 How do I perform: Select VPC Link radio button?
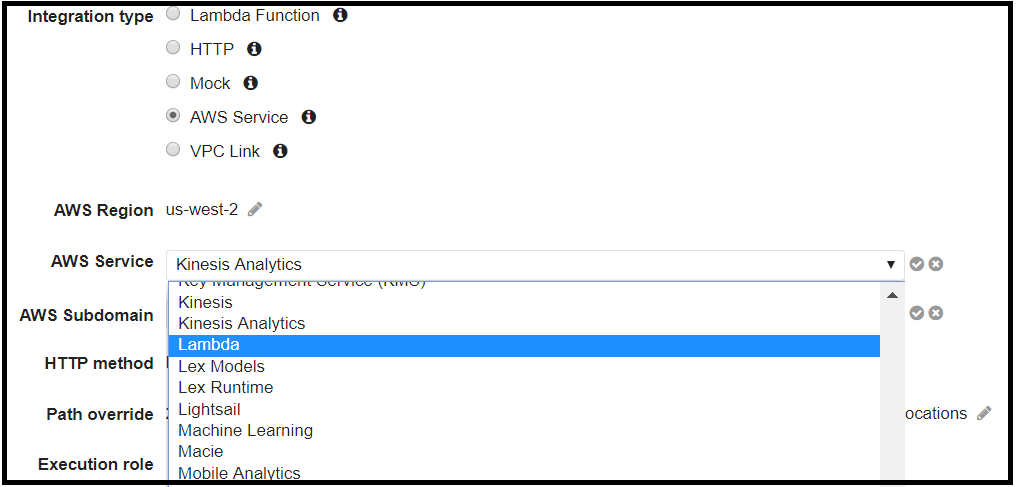pos(173,150)
